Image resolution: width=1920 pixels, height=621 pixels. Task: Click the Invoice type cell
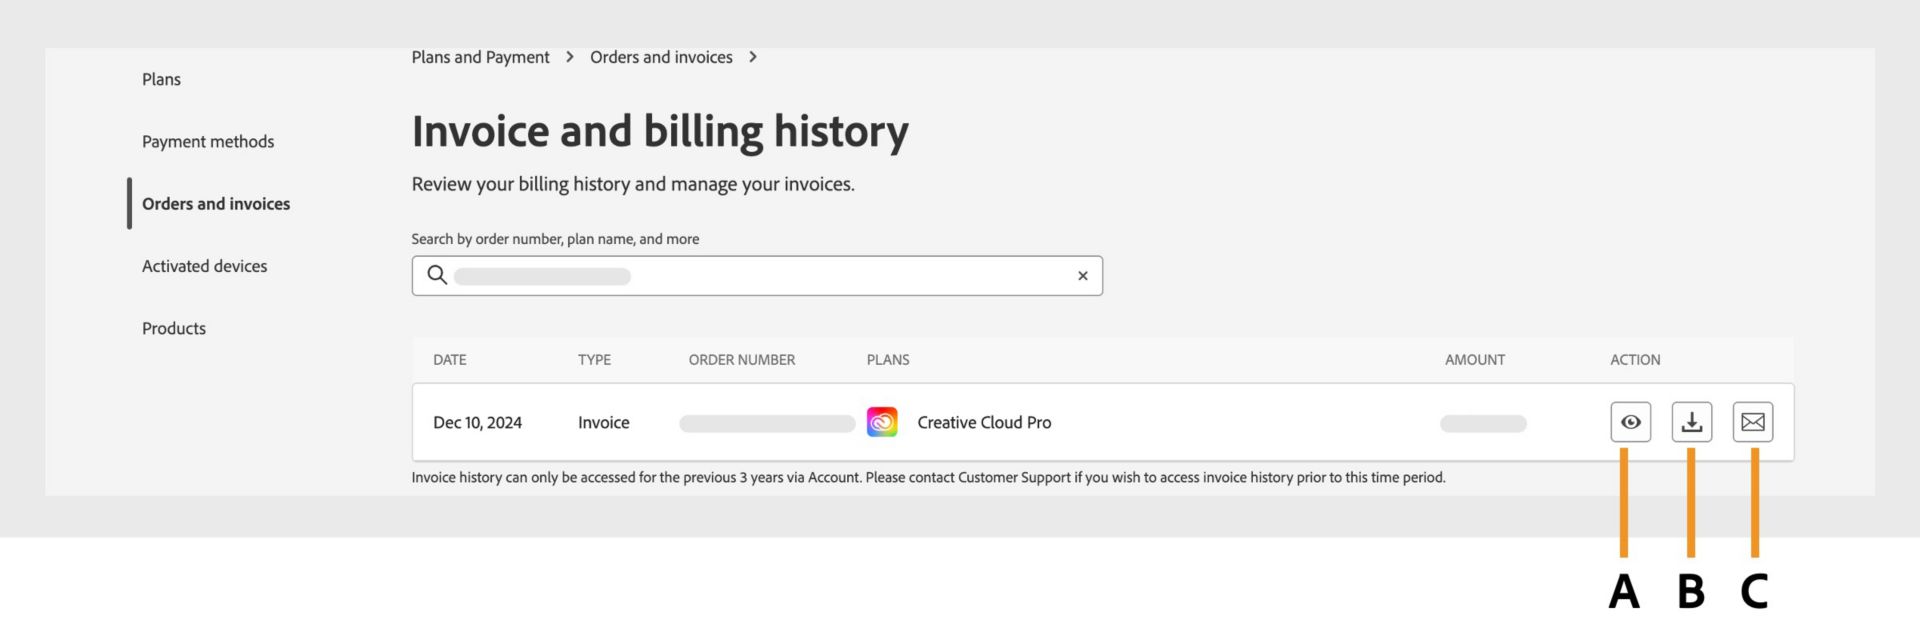(604, 423)
